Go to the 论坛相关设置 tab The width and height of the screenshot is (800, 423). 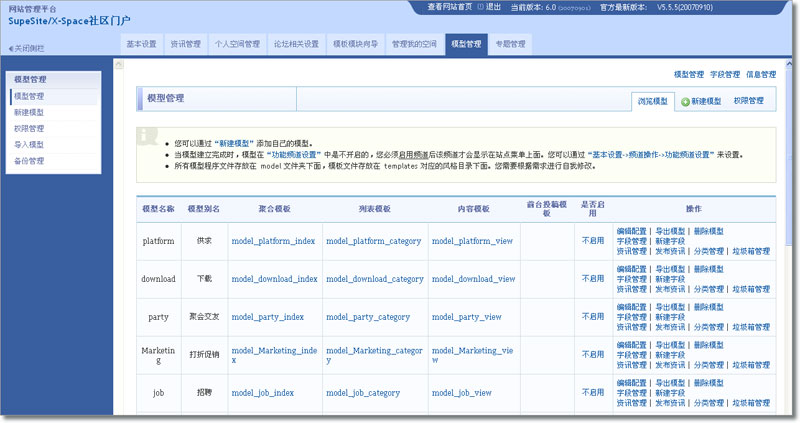point(296,44)
